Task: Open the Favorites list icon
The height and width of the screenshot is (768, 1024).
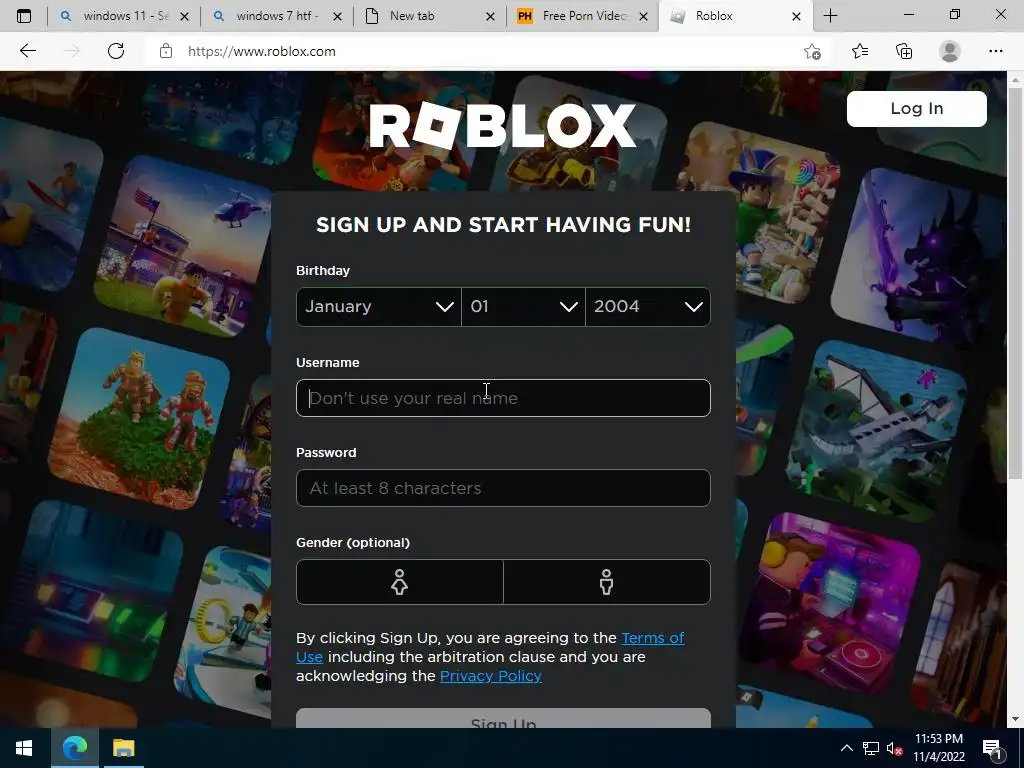Action: [859, 51]
